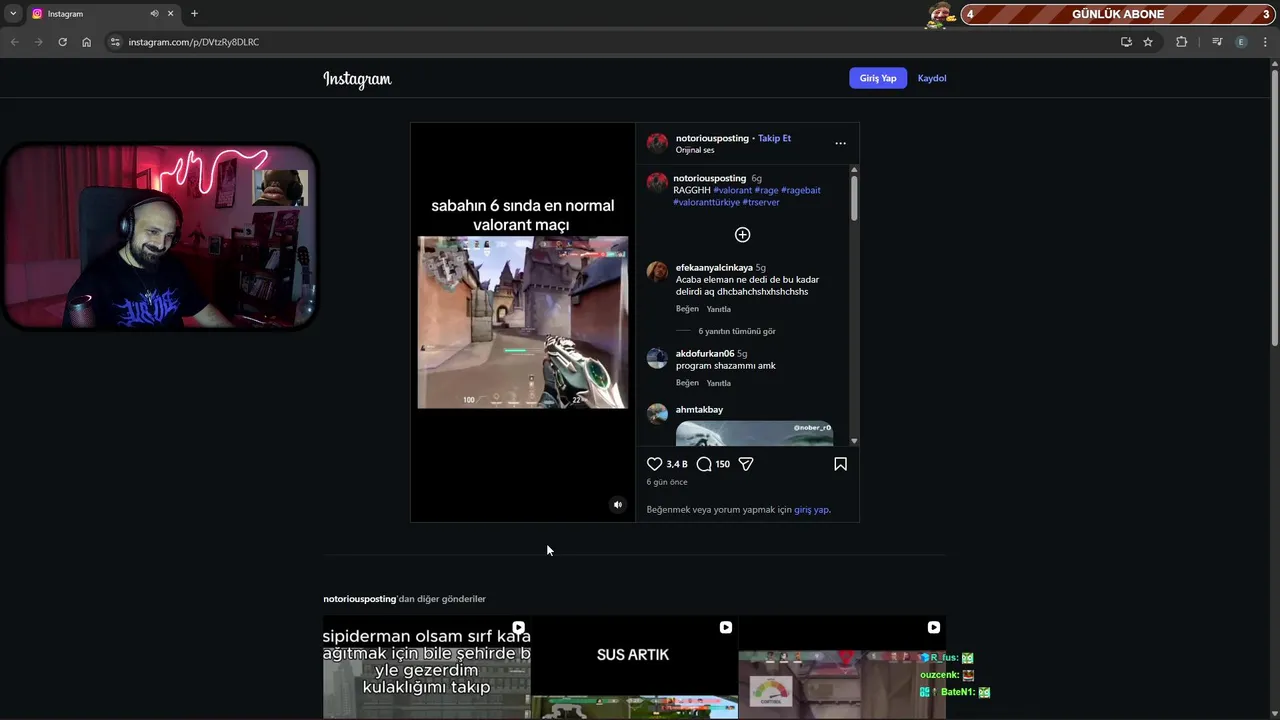Mute tab audio icon on Instagram tab
The image size is (1280, 720).
[154, 14]
